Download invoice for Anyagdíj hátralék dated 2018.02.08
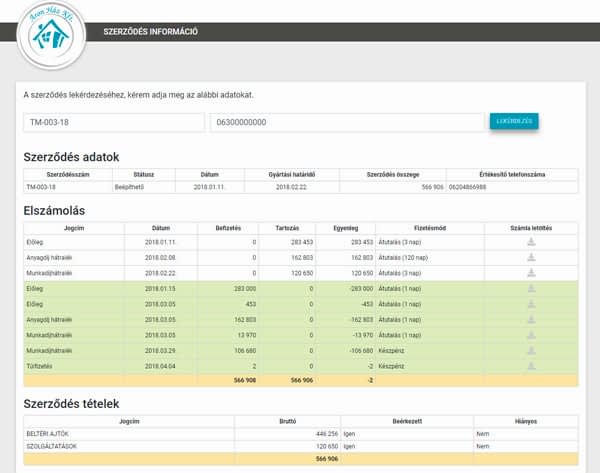This screenshot has width=600, height=473. (x=531, y=257)
